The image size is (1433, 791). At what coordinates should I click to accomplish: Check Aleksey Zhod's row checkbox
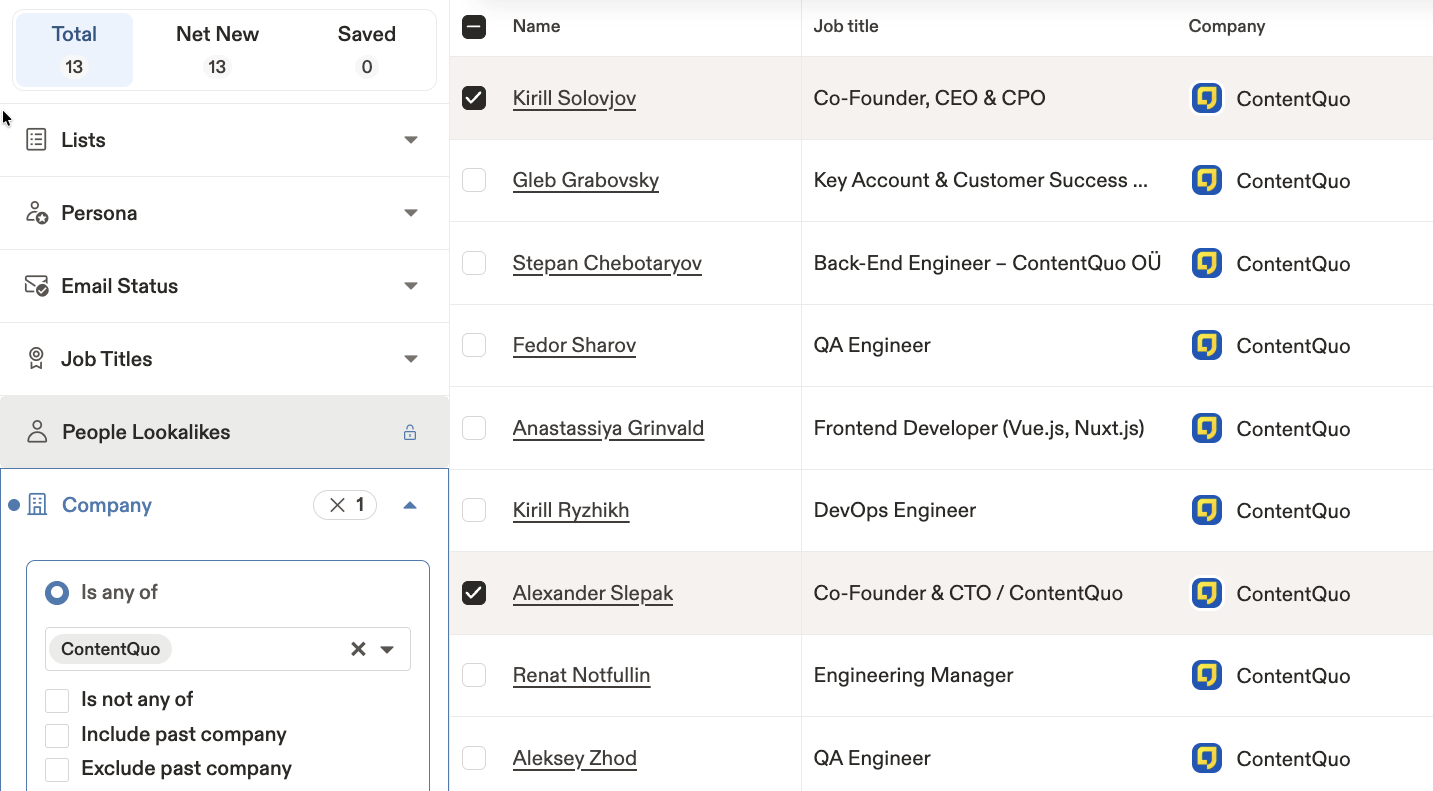tap(474, 758)
